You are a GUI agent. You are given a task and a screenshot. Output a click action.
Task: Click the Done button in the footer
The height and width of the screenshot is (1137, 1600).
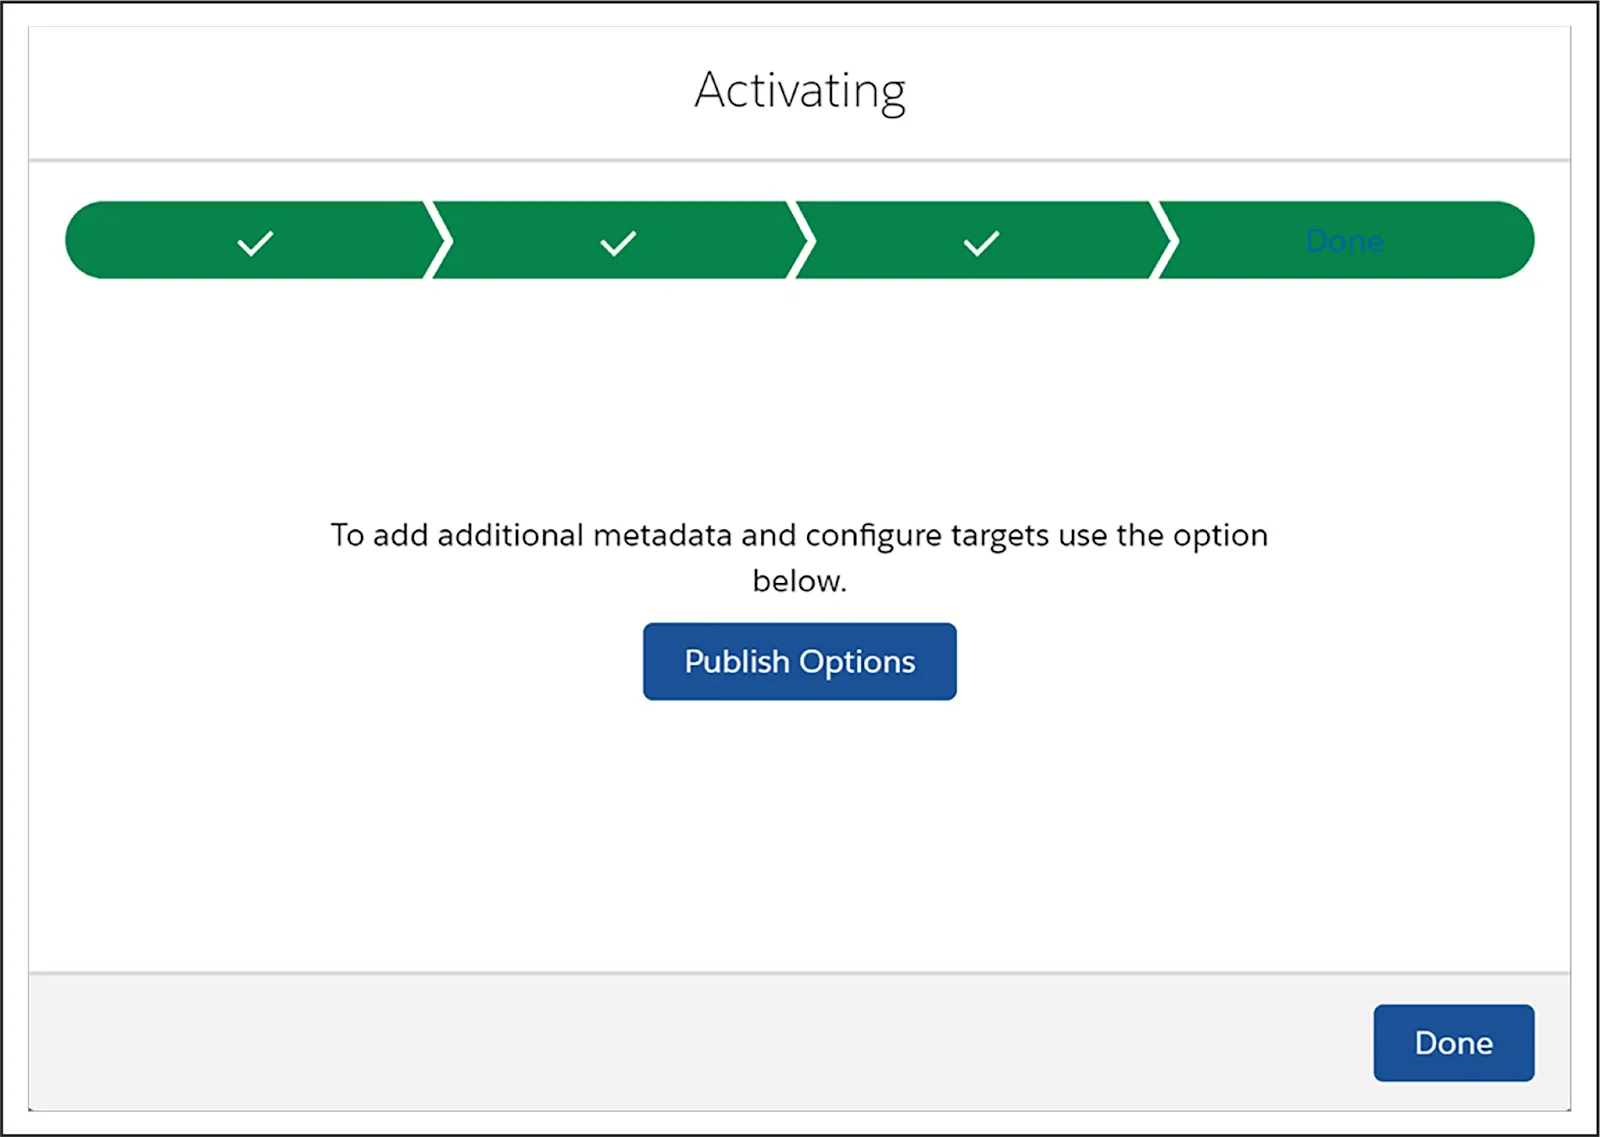pyautogui.click(x=1453, y=1042)
